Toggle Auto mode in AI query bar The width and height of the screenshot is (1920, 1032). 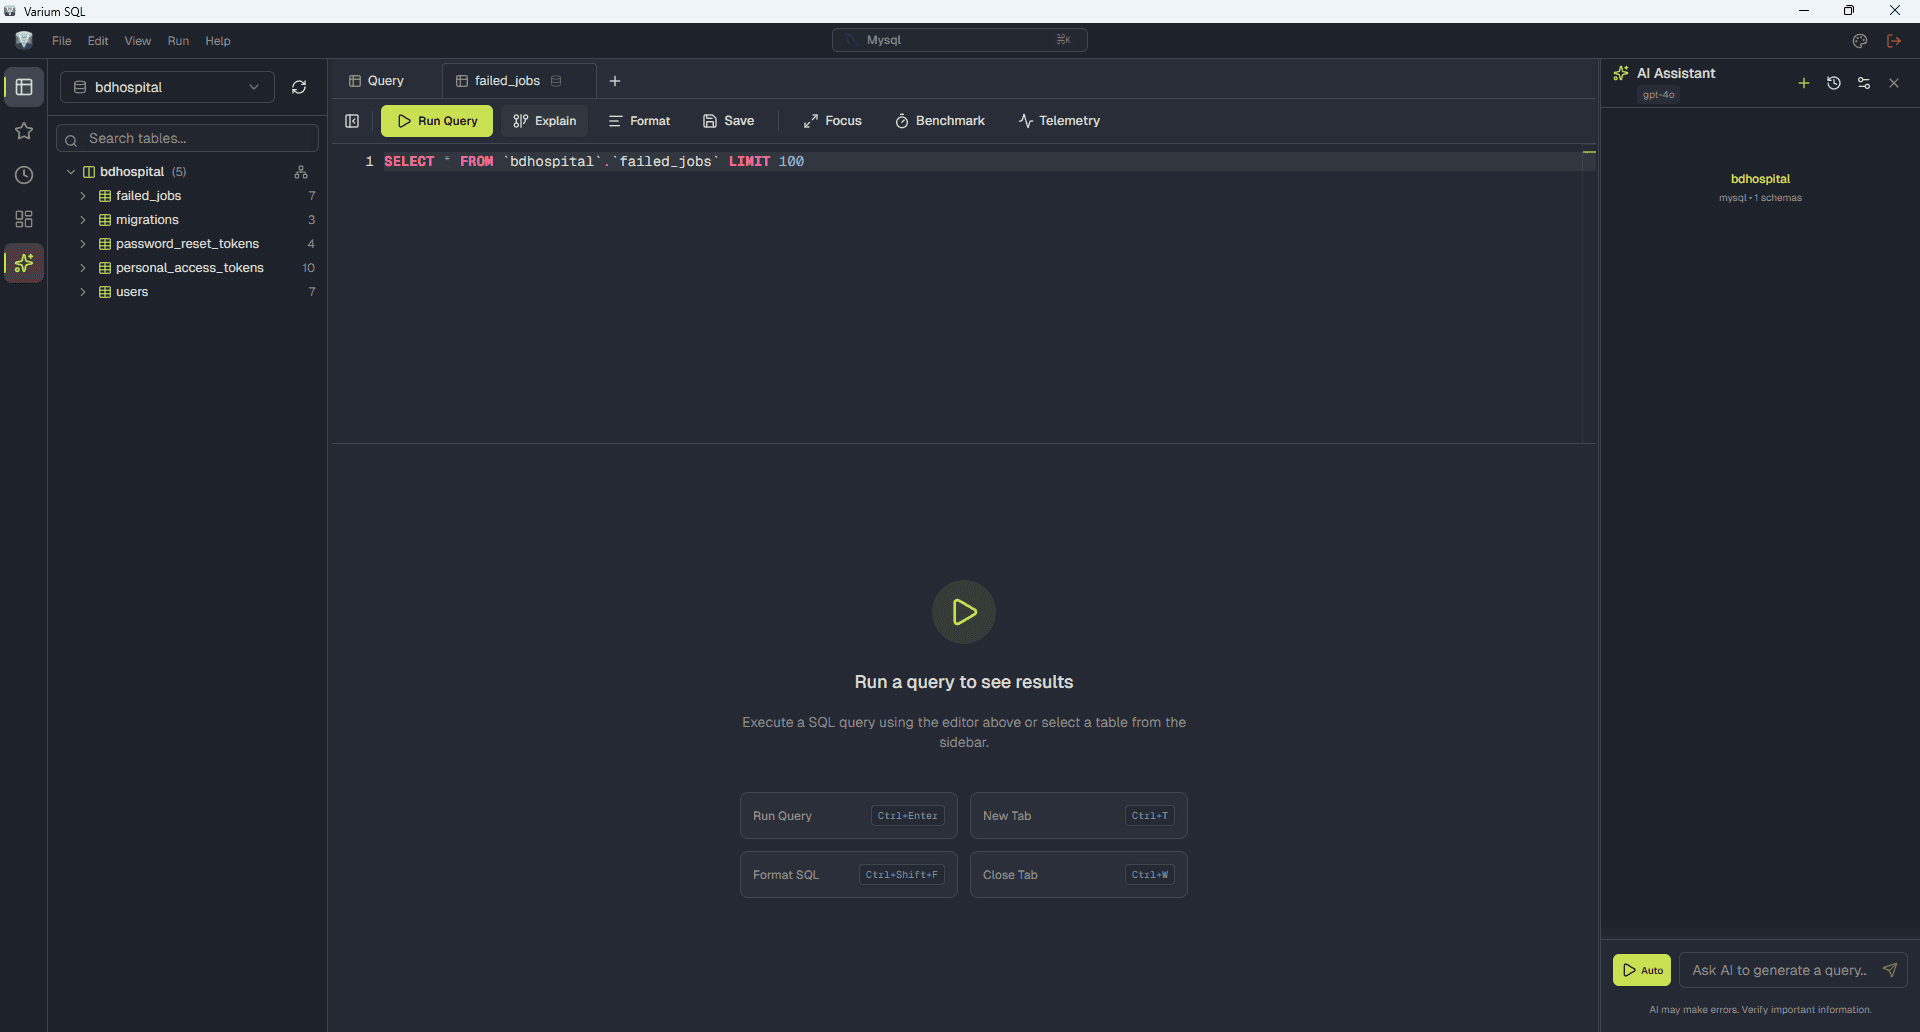(x=1641, y=969)
